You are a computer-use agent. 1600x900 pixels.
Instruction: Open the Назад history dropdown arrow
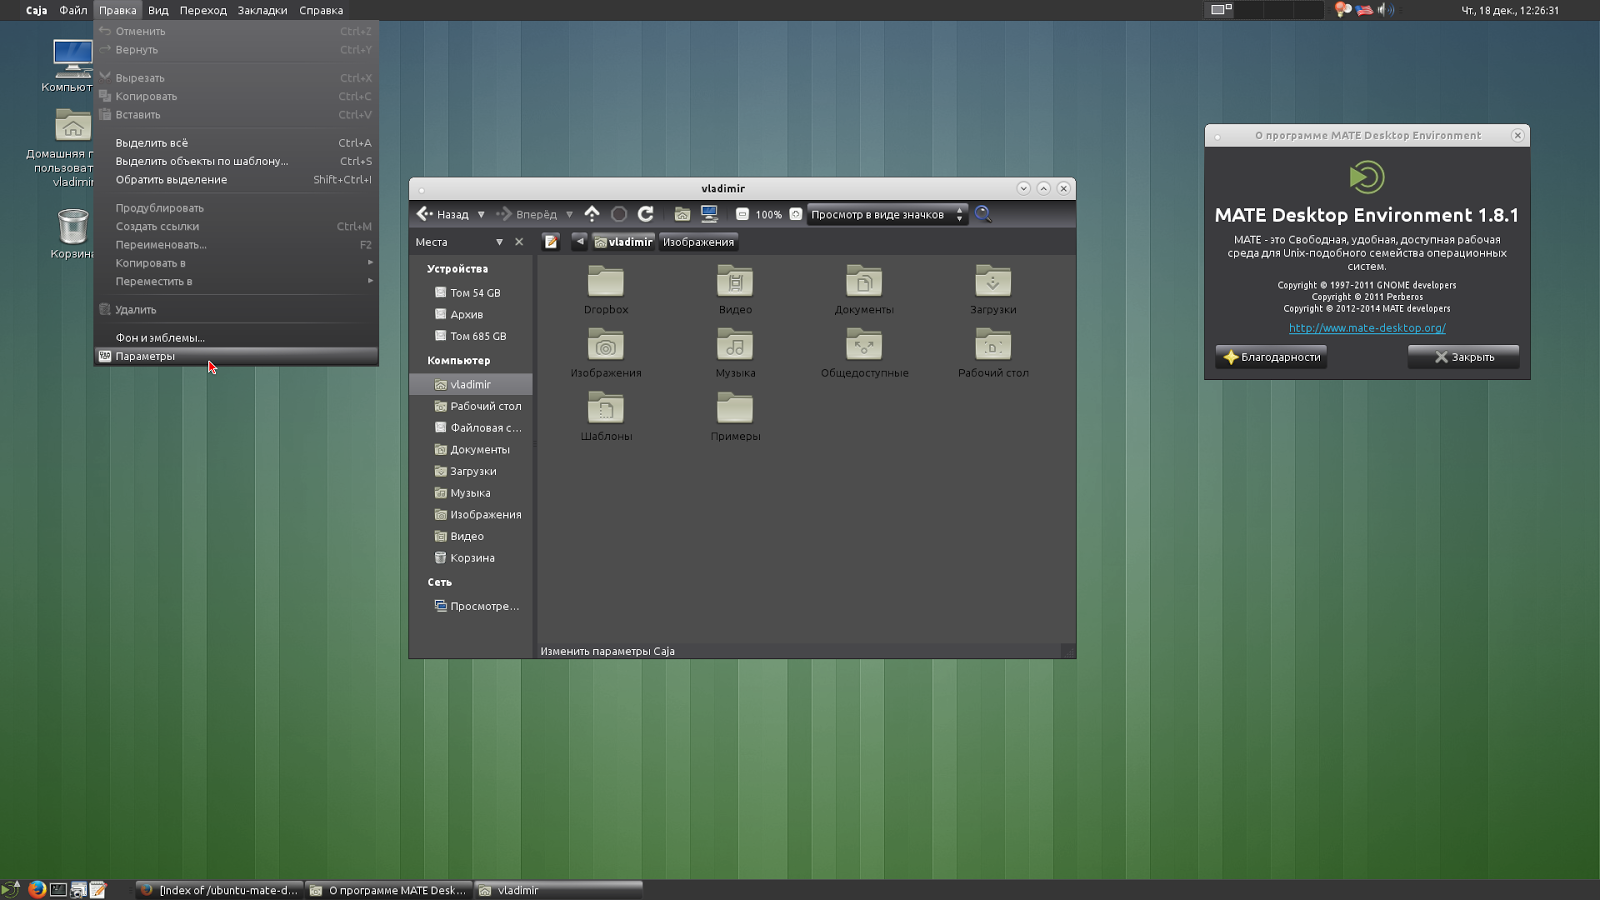pos(481,214)
